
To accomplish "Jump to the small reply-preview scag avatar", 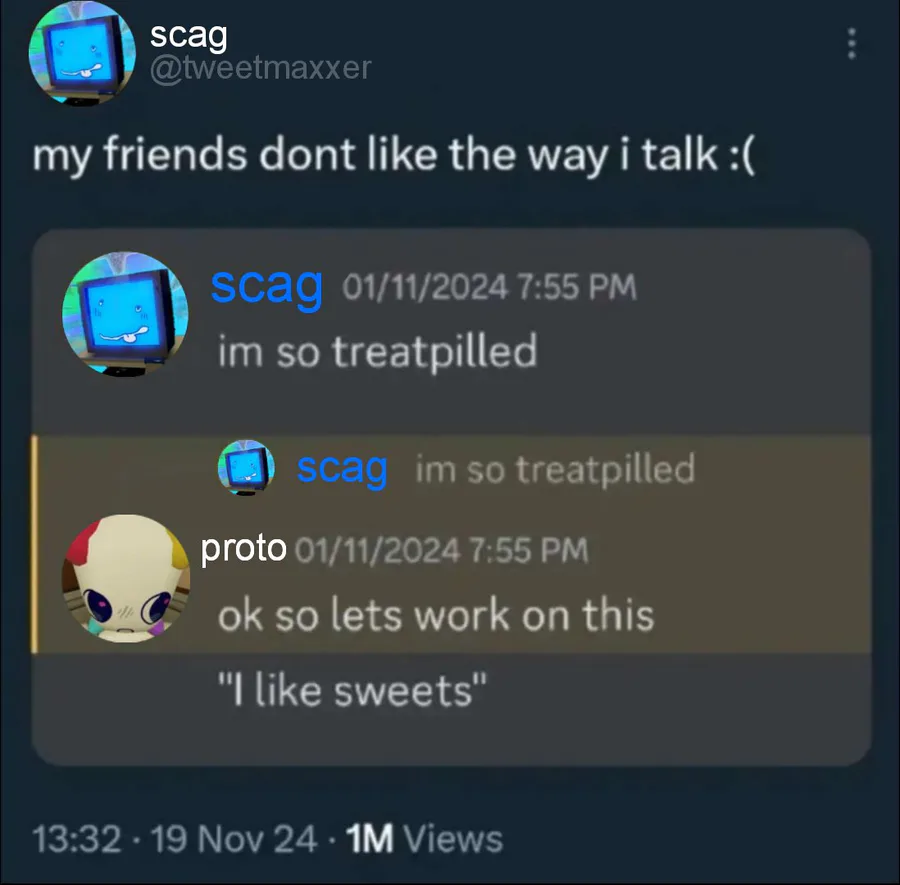I will pos(246,467).
